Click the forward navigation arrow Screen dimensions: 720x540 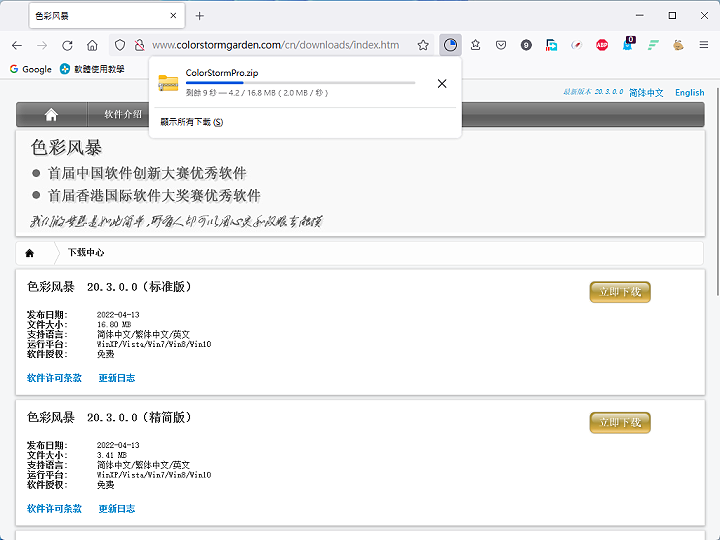42,45
